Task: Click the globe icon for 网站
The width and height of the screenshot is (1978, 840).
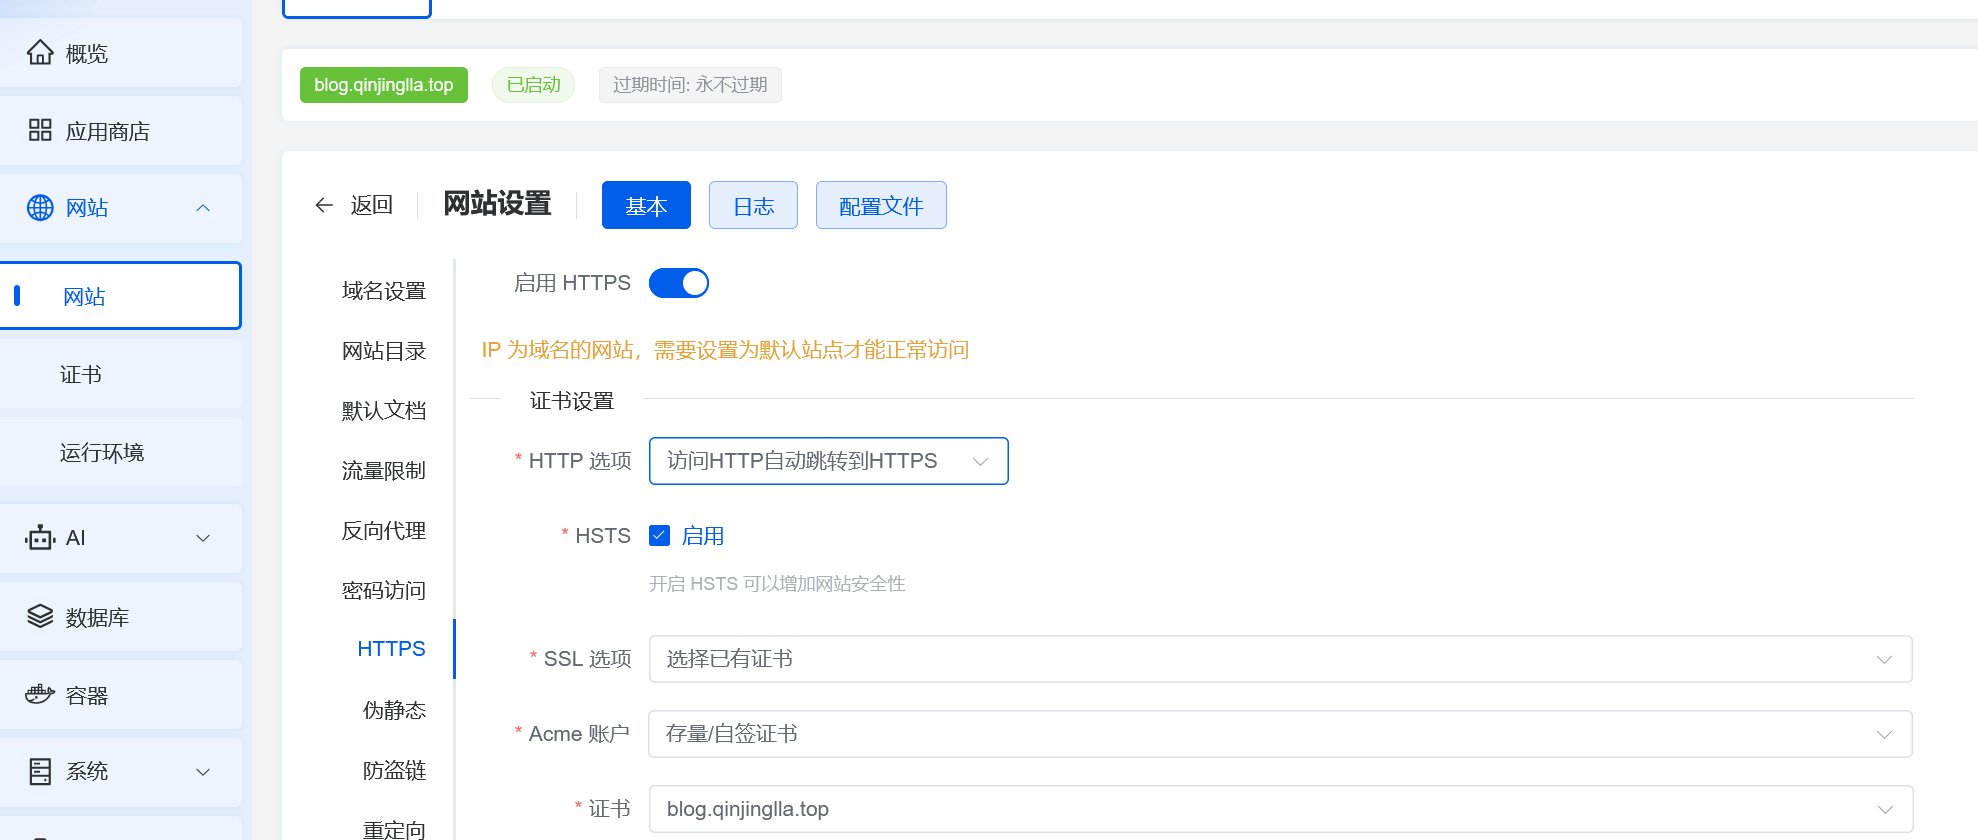Action: click(40, 208)
